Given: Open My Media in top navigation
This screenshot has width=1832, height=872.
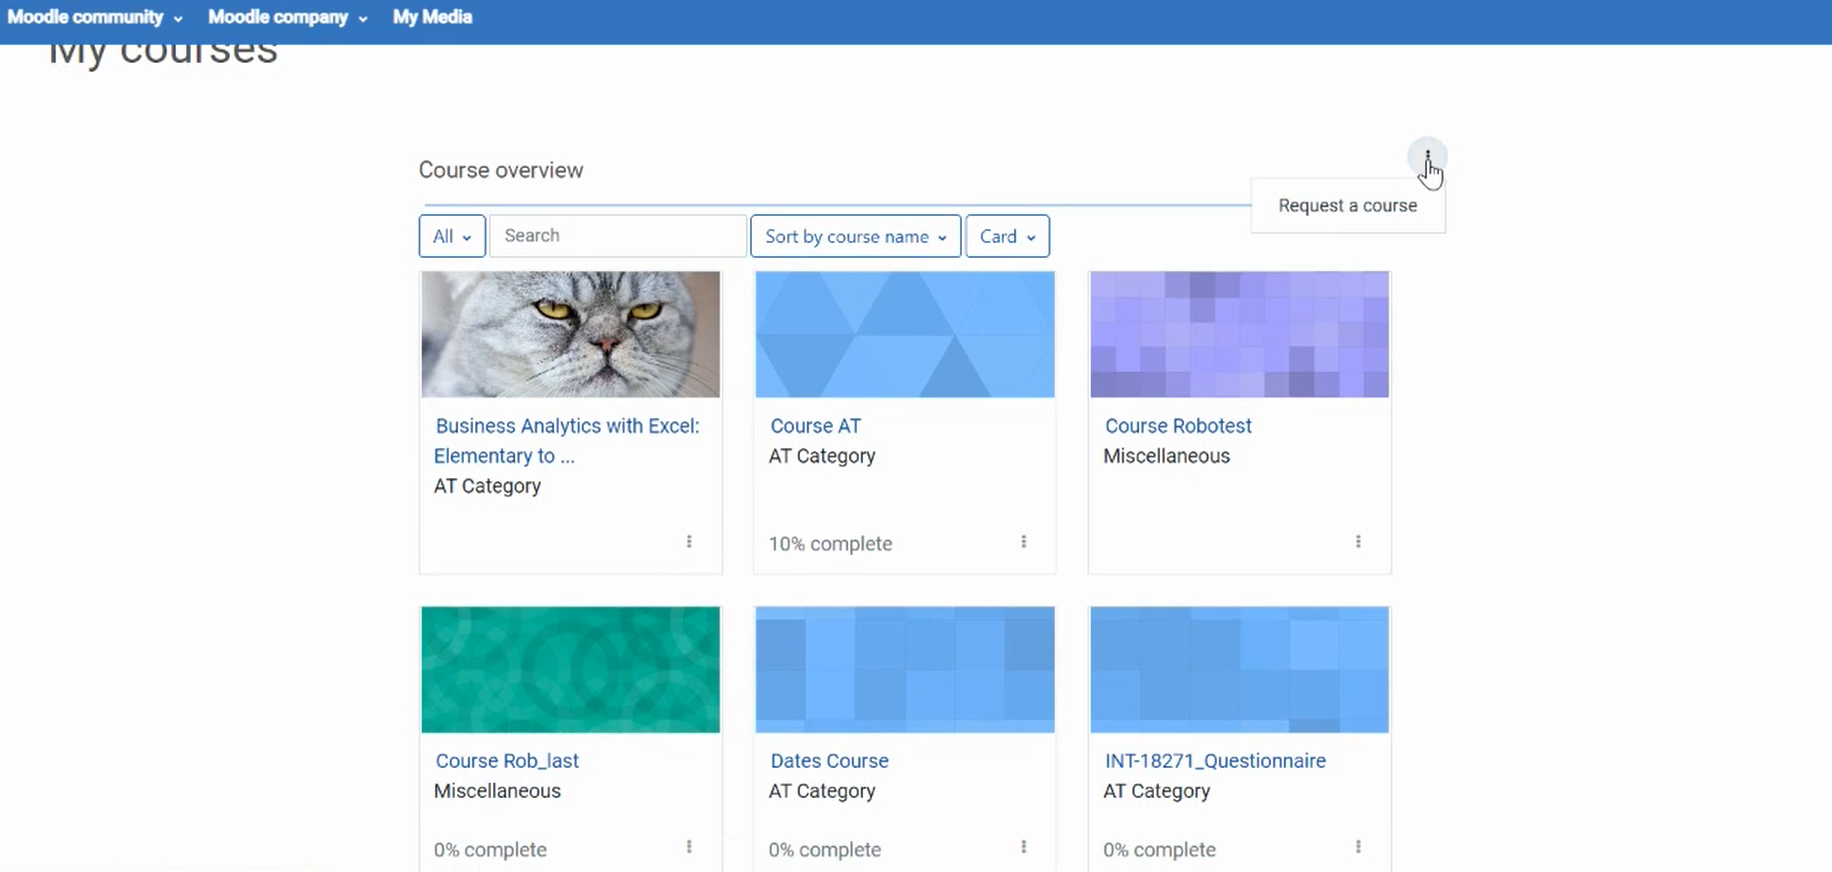Looking at the screenshot, I should pos(432,17).
